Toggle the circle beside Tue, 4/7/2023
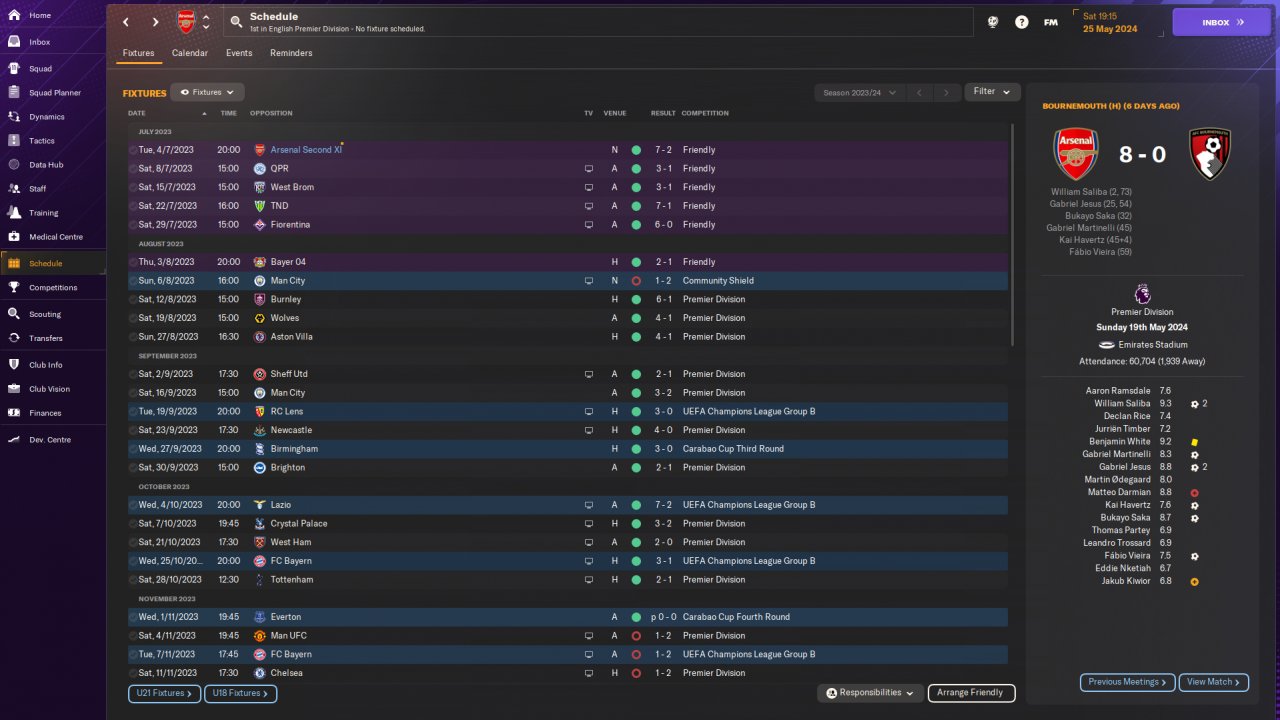 tap(133, 150)
